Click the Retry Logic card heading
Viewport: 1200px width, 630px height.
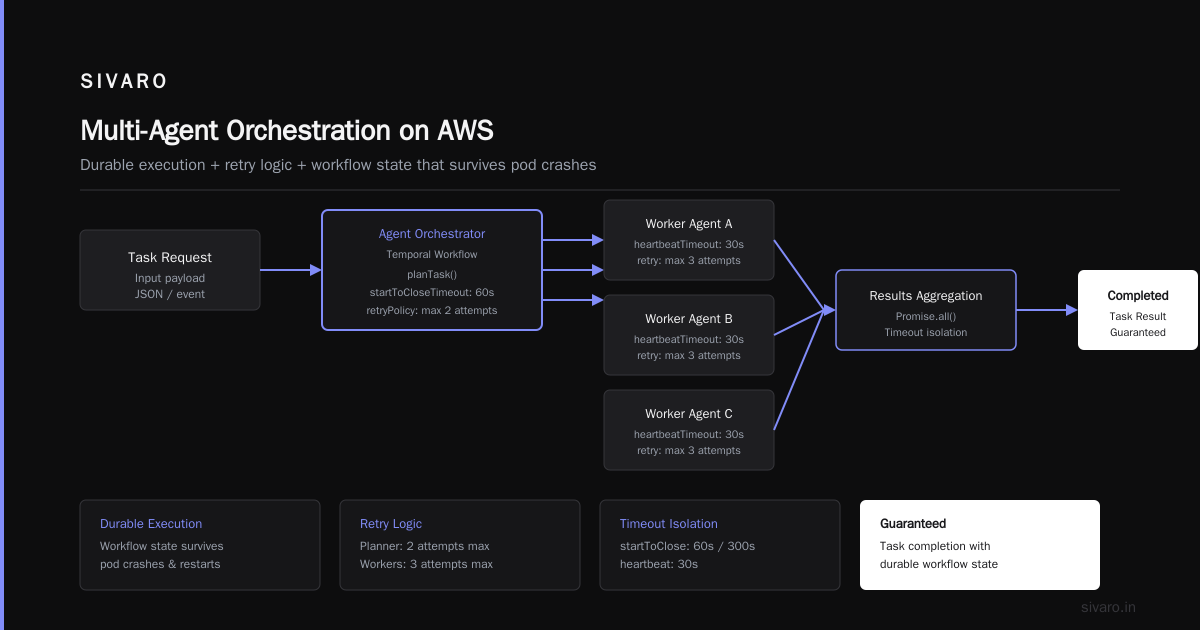[x=391, y=524]
